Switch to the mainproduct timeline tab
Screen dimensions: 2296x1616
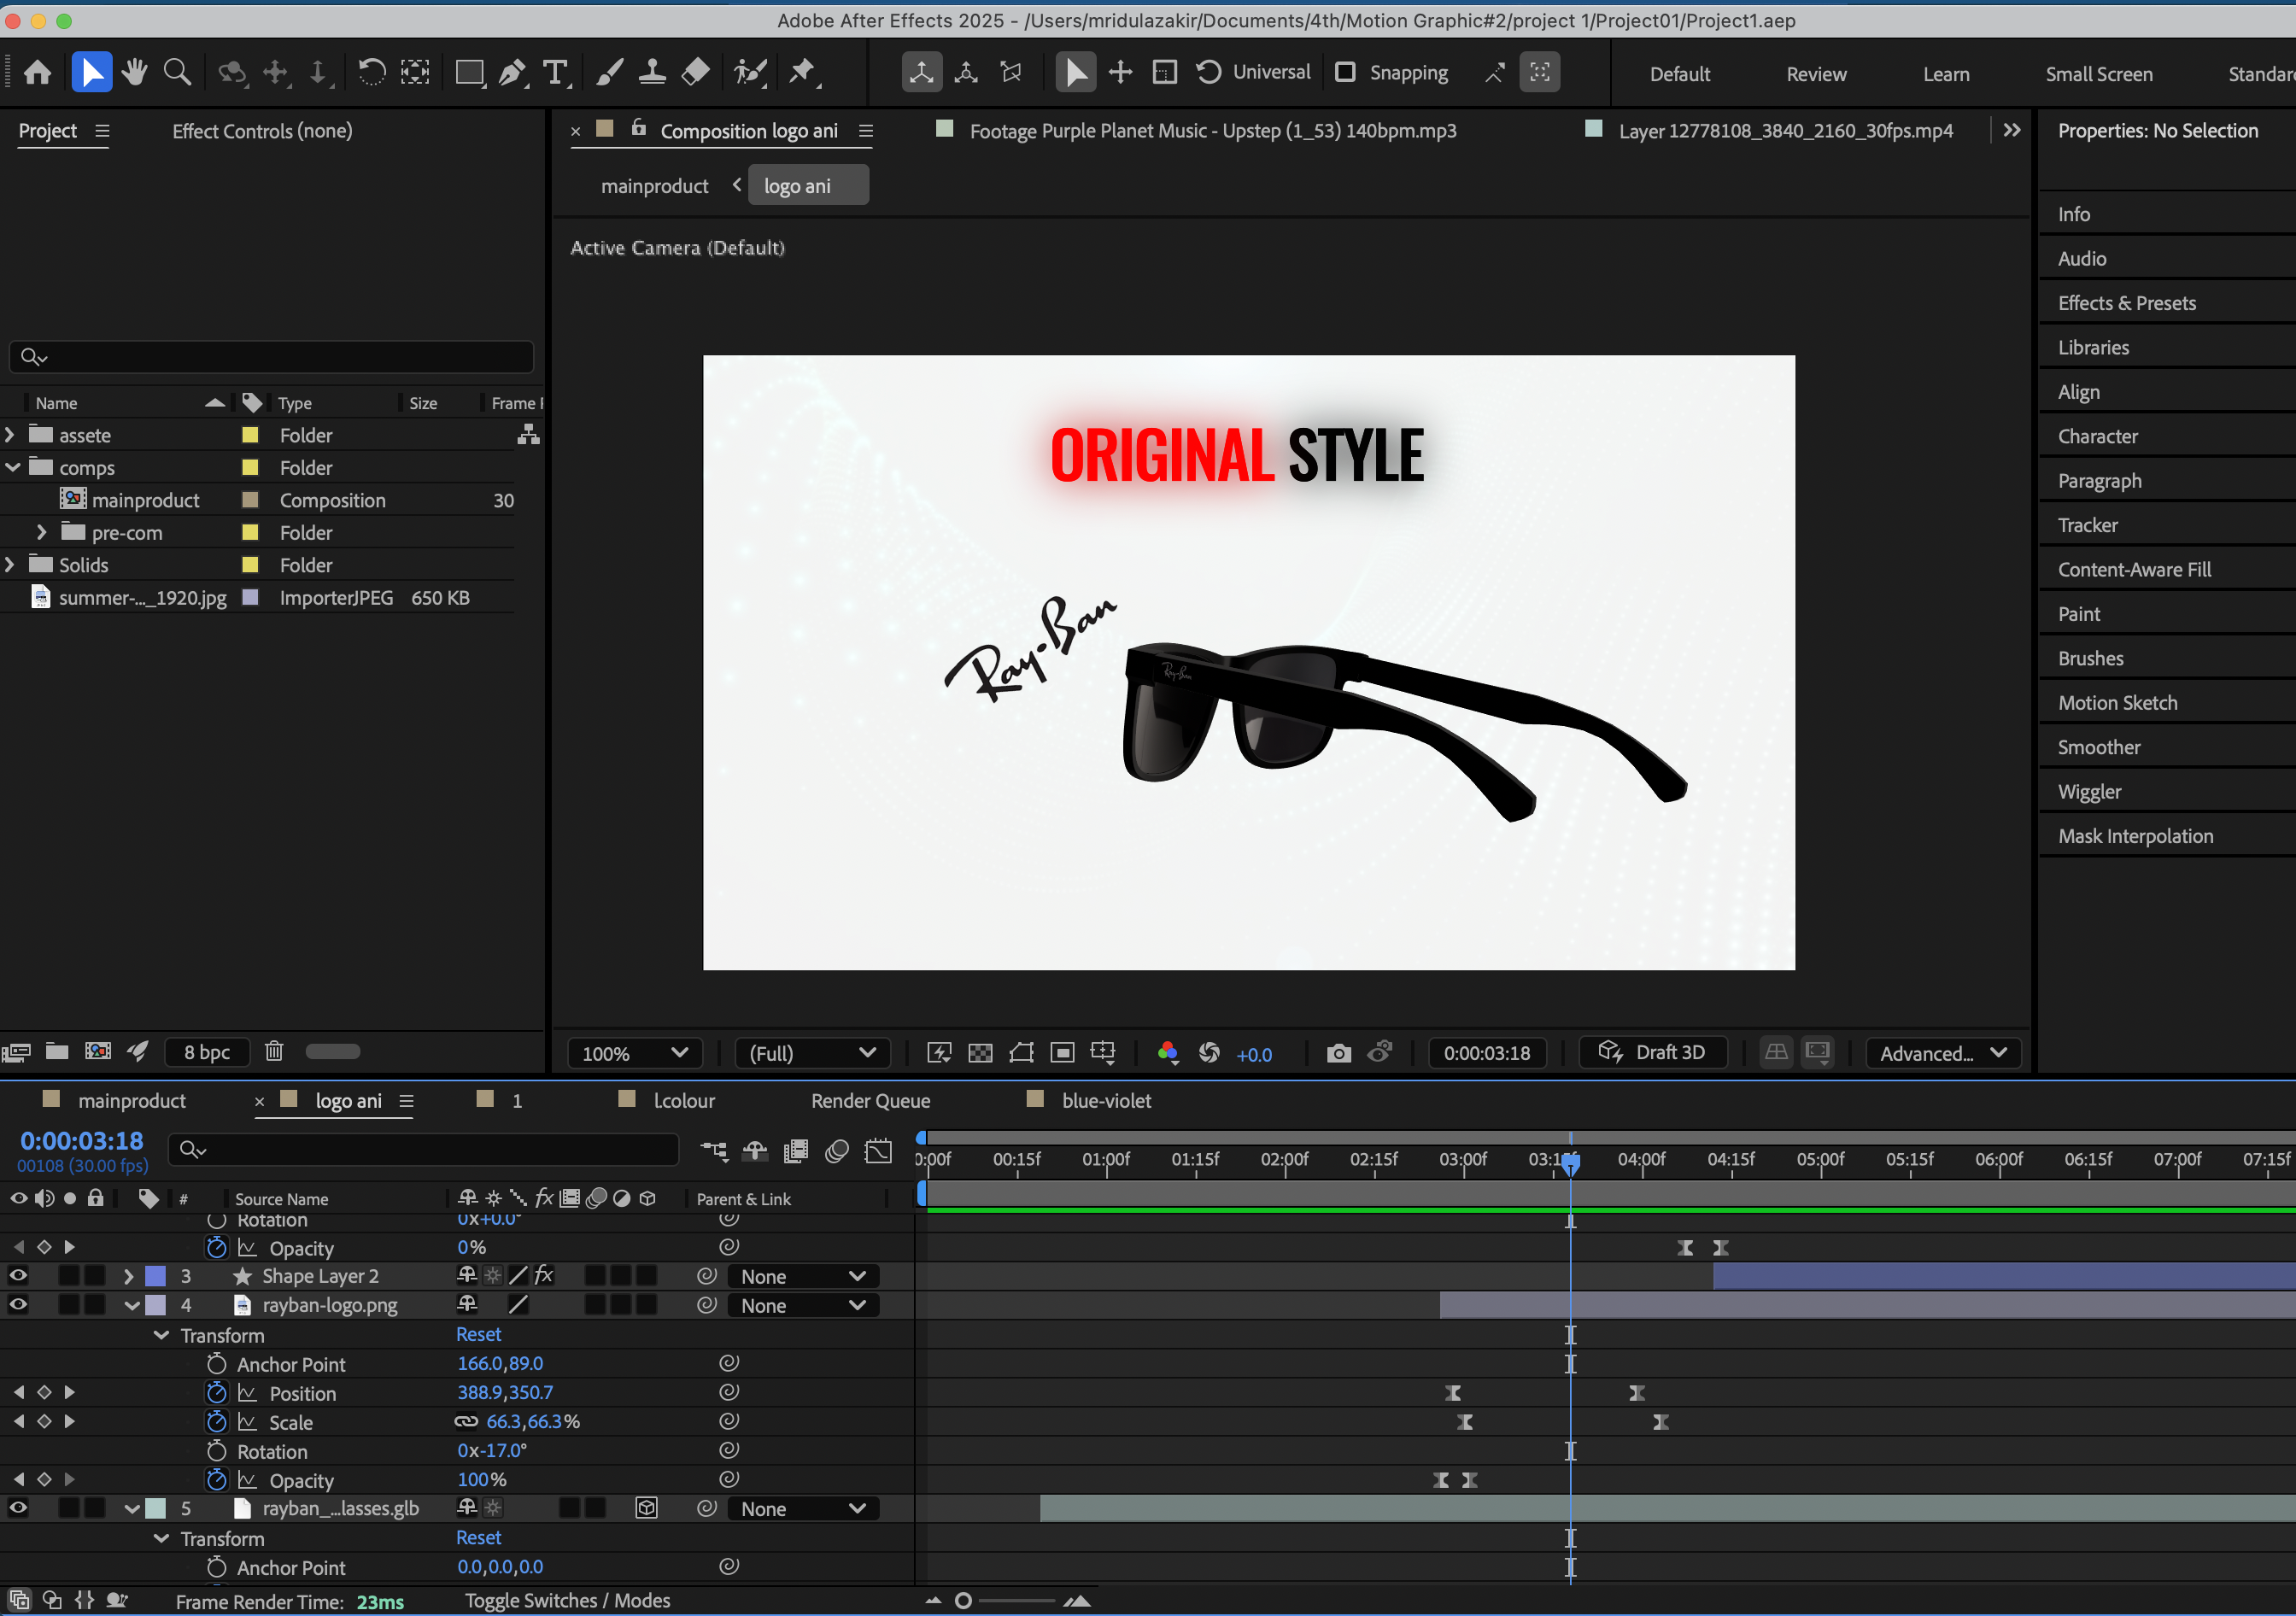tap(131, 1100)
